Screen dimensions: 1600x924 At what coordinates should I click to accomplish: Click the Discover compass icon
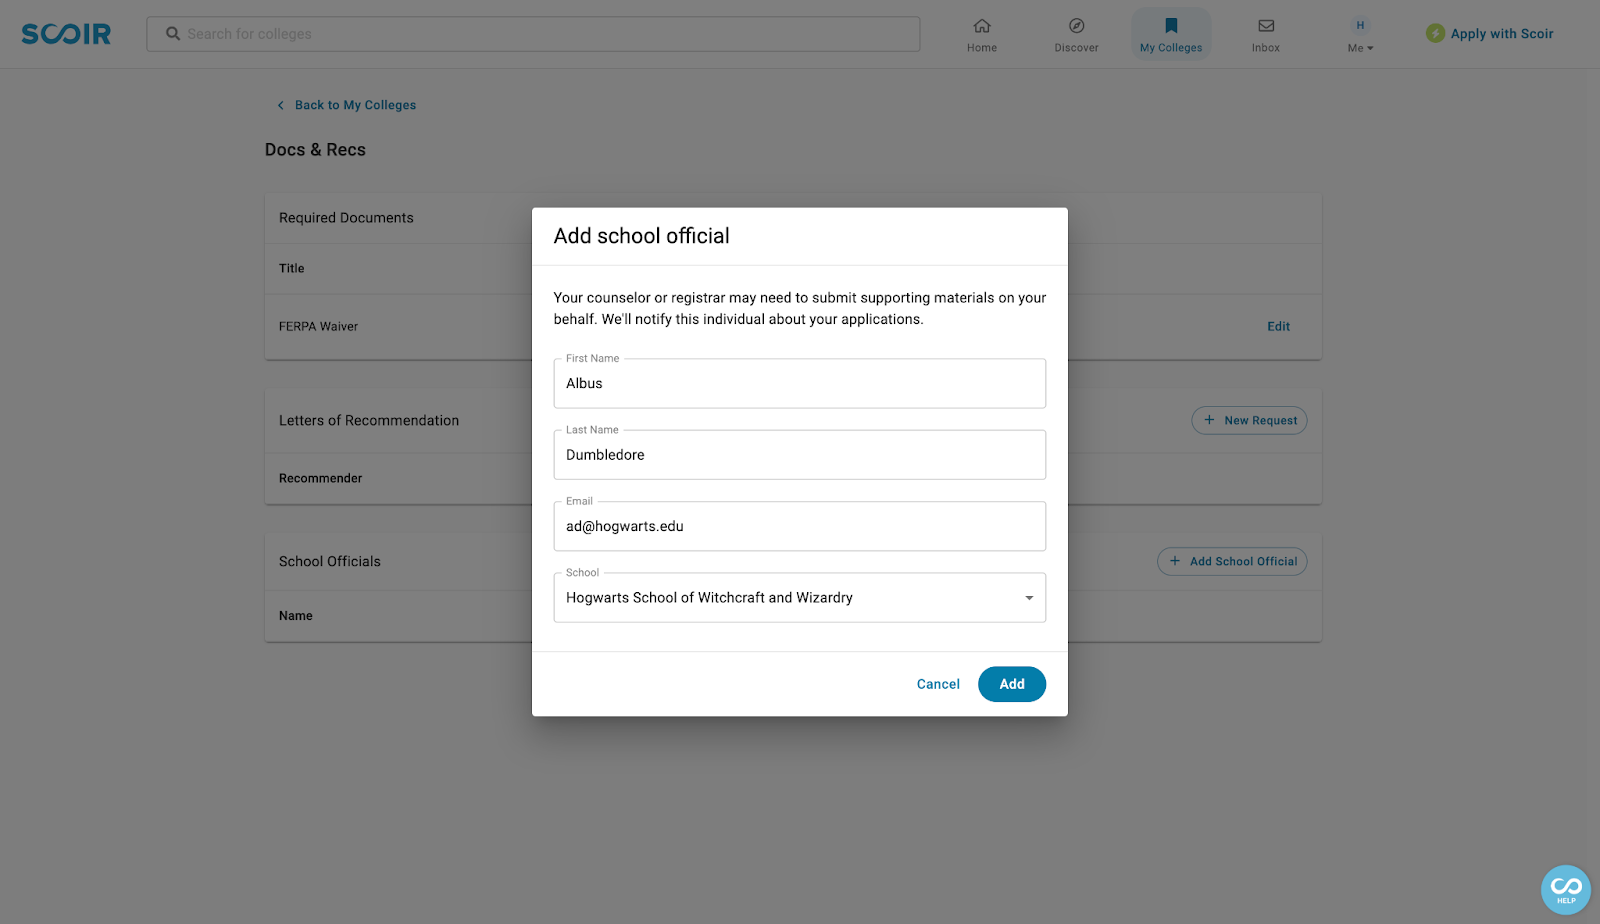[1076, 26]
